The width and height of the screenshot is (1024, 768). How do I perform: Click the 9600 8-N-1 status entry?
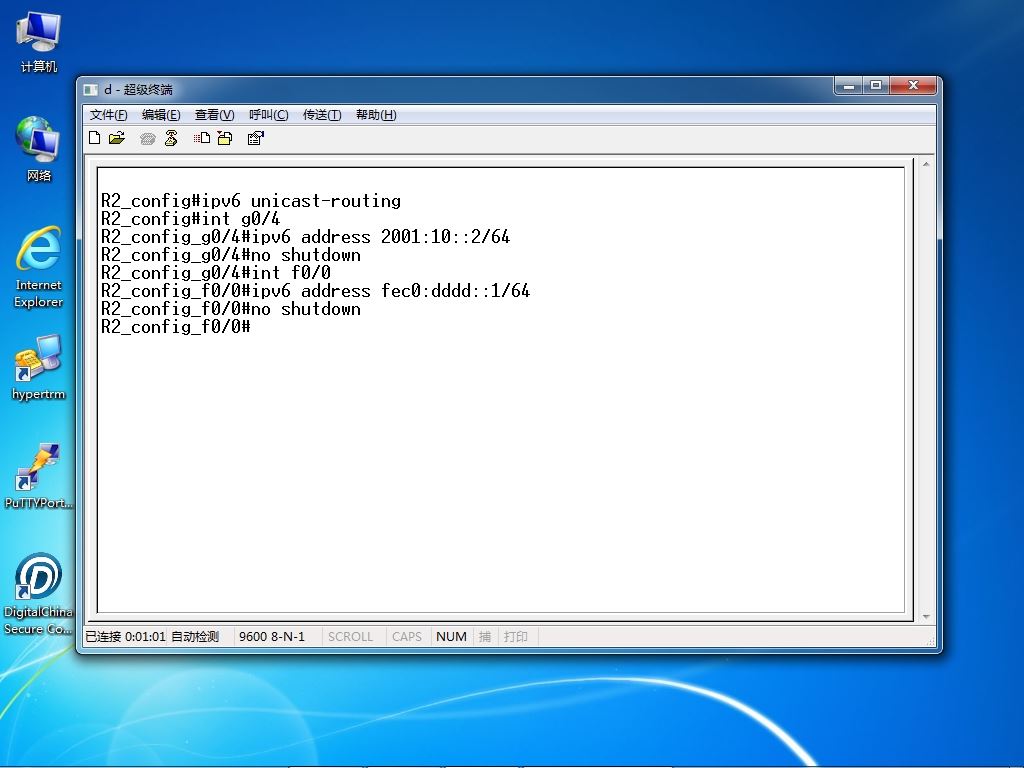point(272,636)
